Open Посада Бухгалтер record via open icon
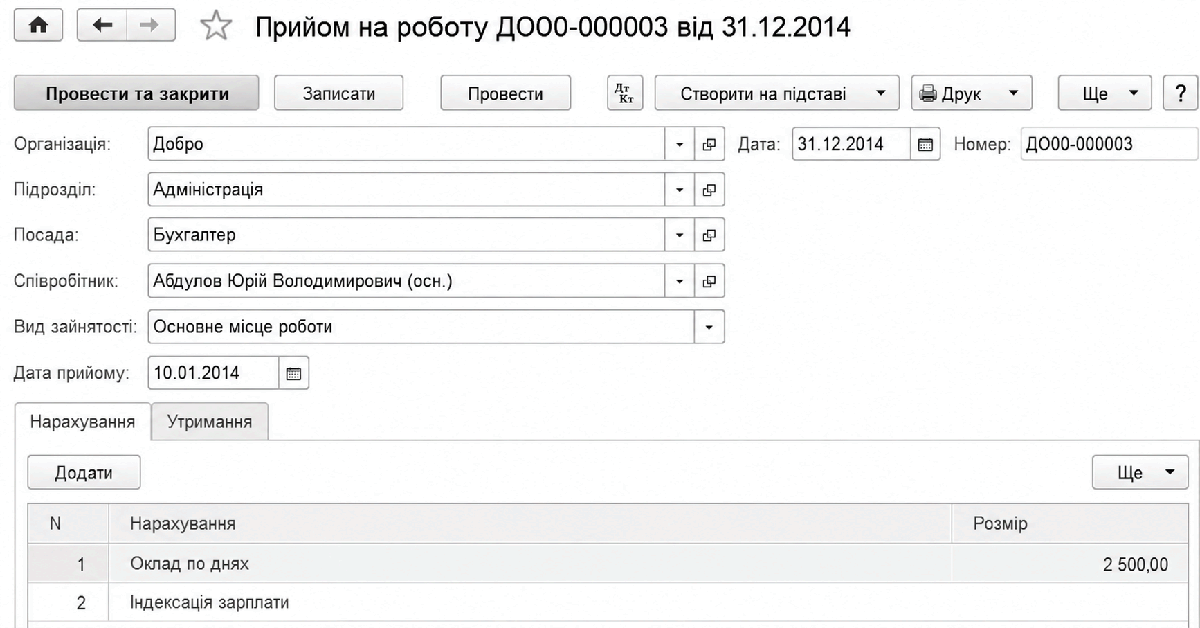This screenshot has width=1200, height=628. (x=710, y=235)
